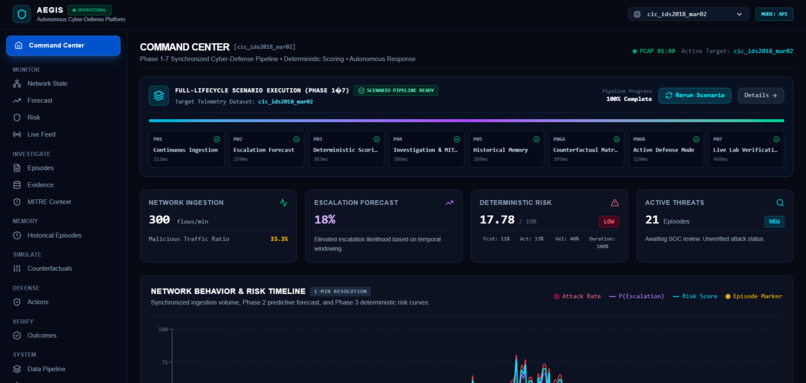
Task: Click the AEGIS shield logo icon
Action: click(x=22, y=14)
